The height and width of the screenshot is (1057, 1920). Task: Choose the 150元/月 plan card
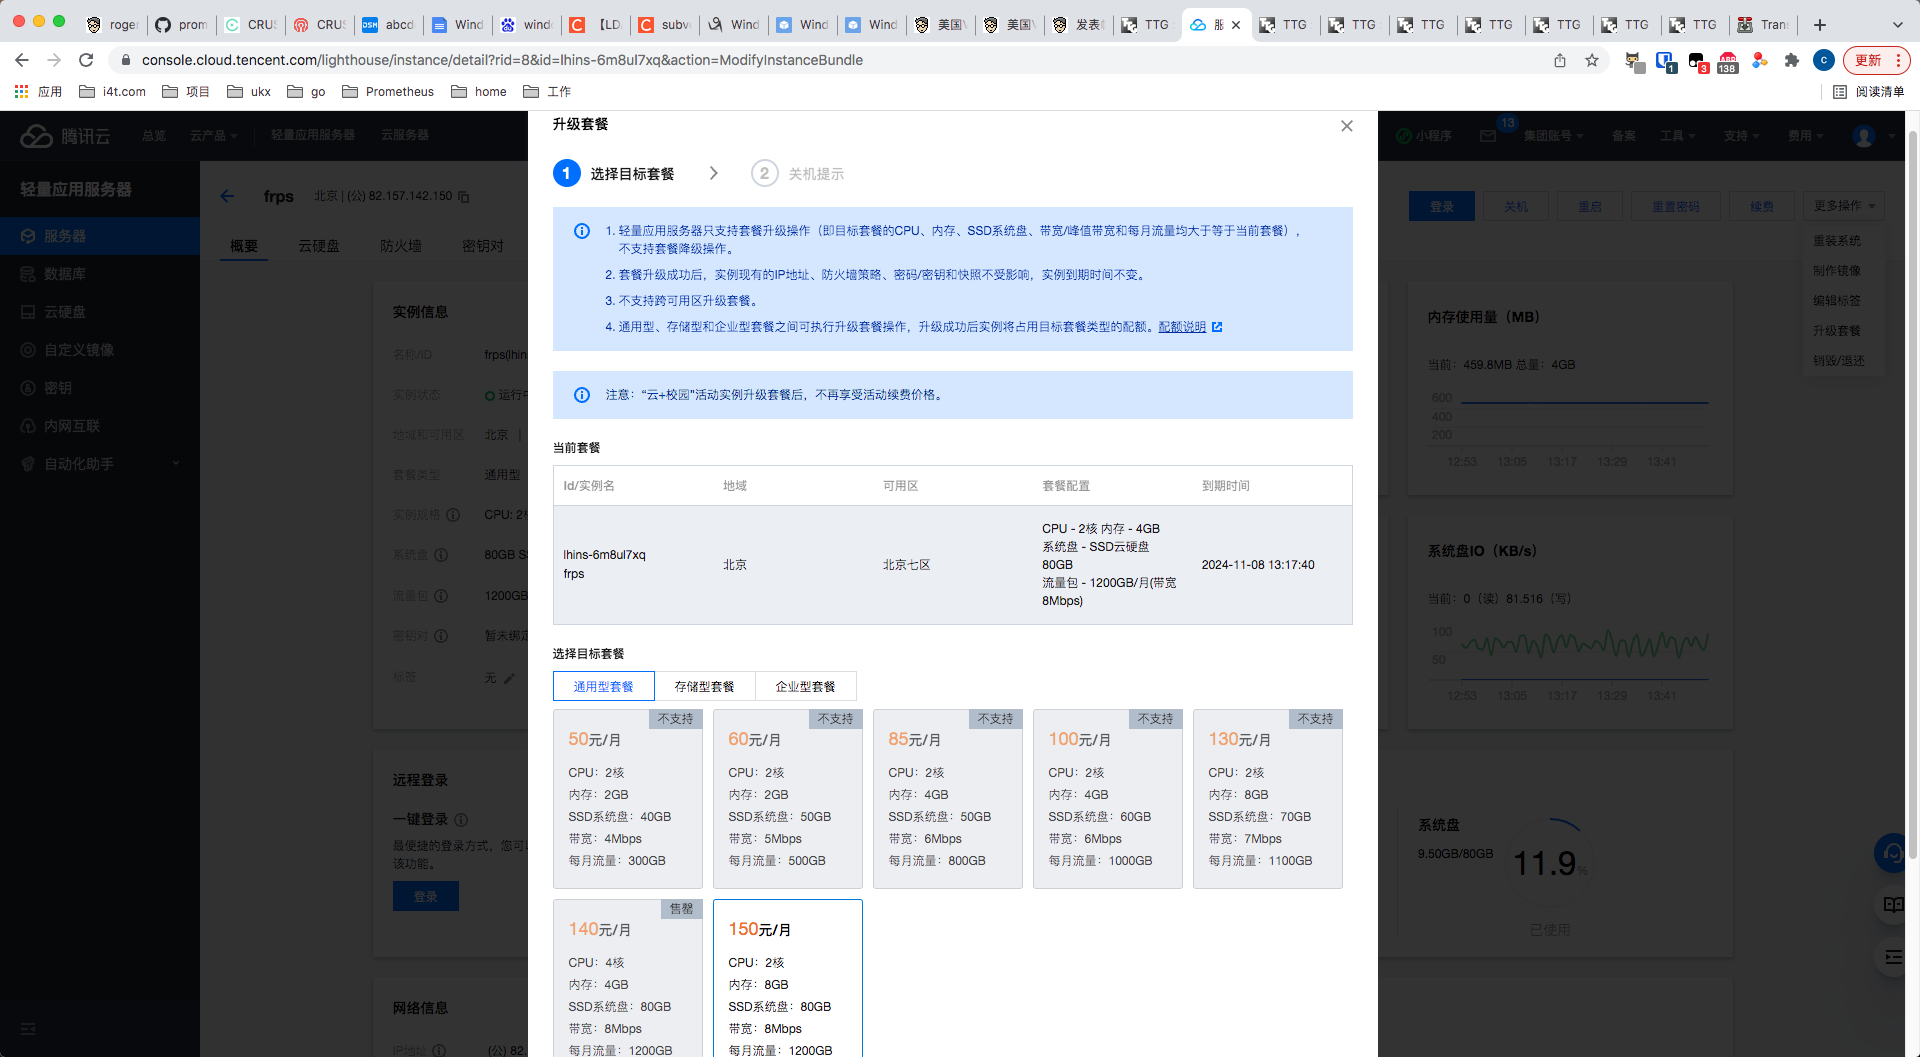788,978
